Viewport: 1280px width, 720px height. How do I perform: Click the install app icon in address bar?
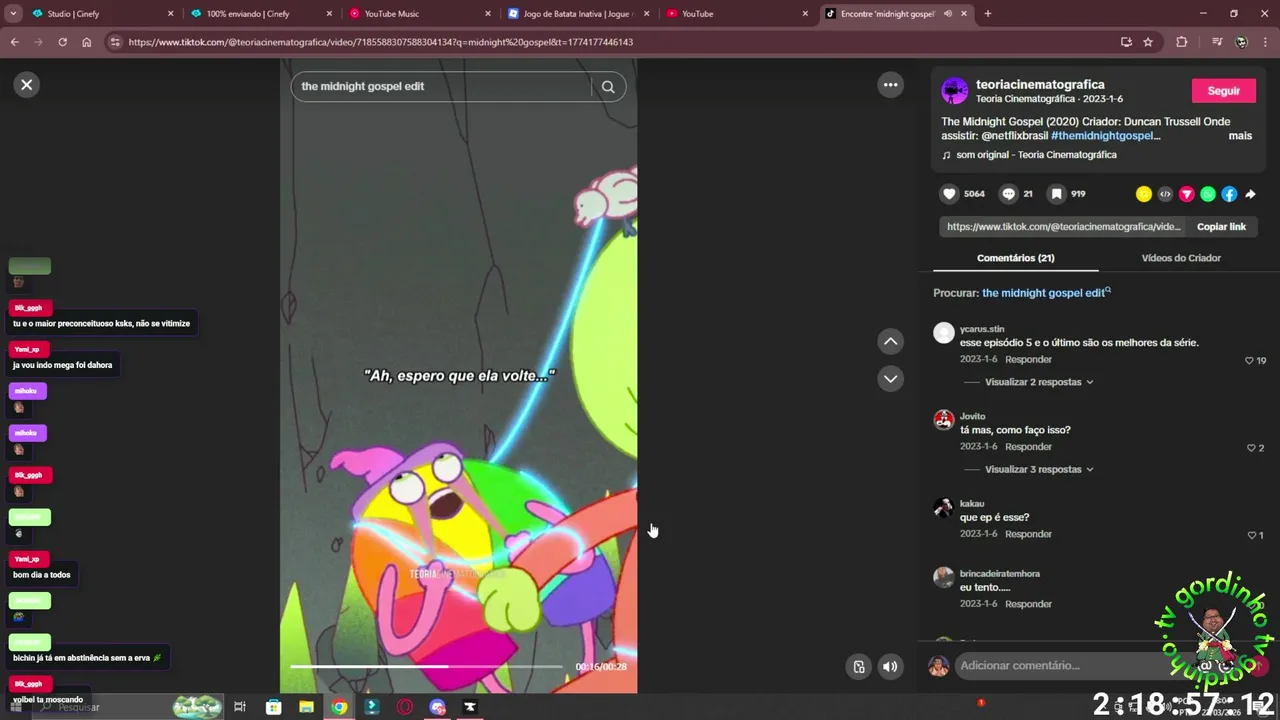click(1126, 42)
